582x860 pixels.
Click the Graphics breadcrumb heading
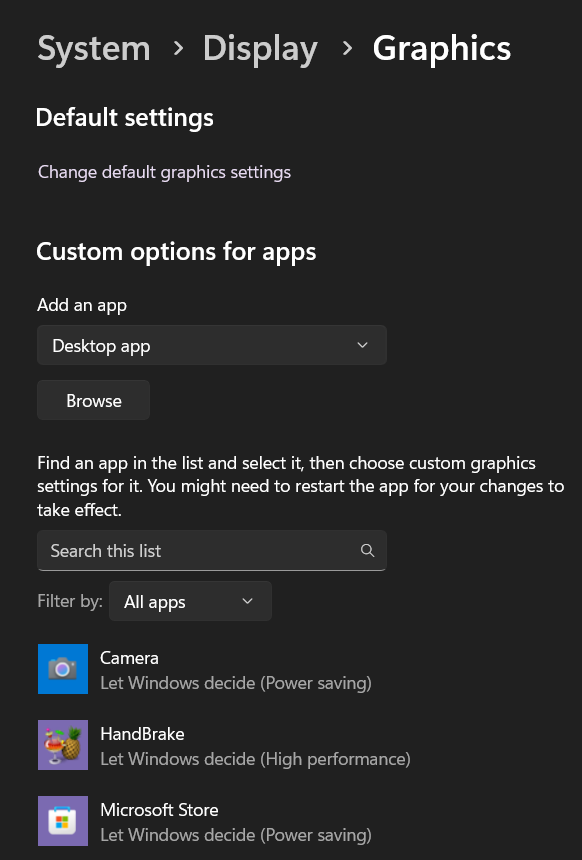pos(441,47)
